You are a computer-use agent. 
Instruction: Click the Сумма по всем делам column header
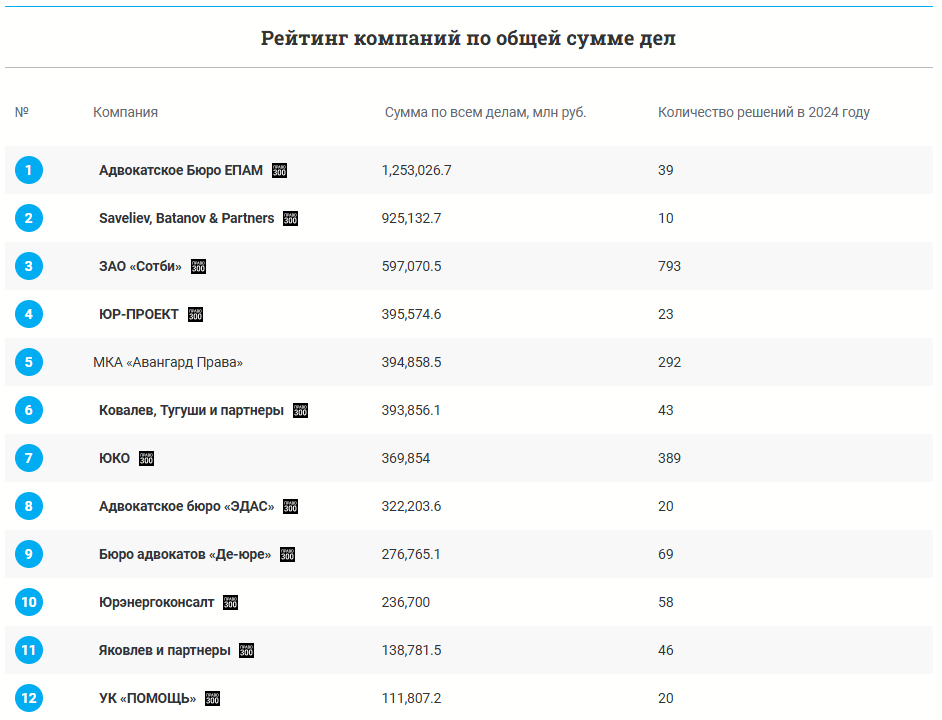tap(485, 112)
